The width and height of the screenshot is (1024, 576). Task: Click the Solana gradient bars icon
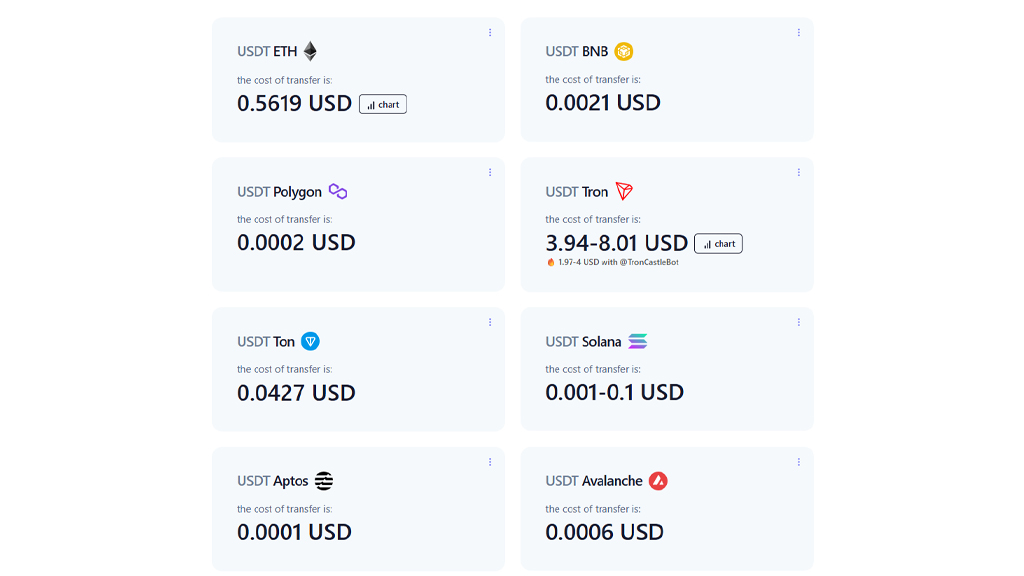(637, 341)
